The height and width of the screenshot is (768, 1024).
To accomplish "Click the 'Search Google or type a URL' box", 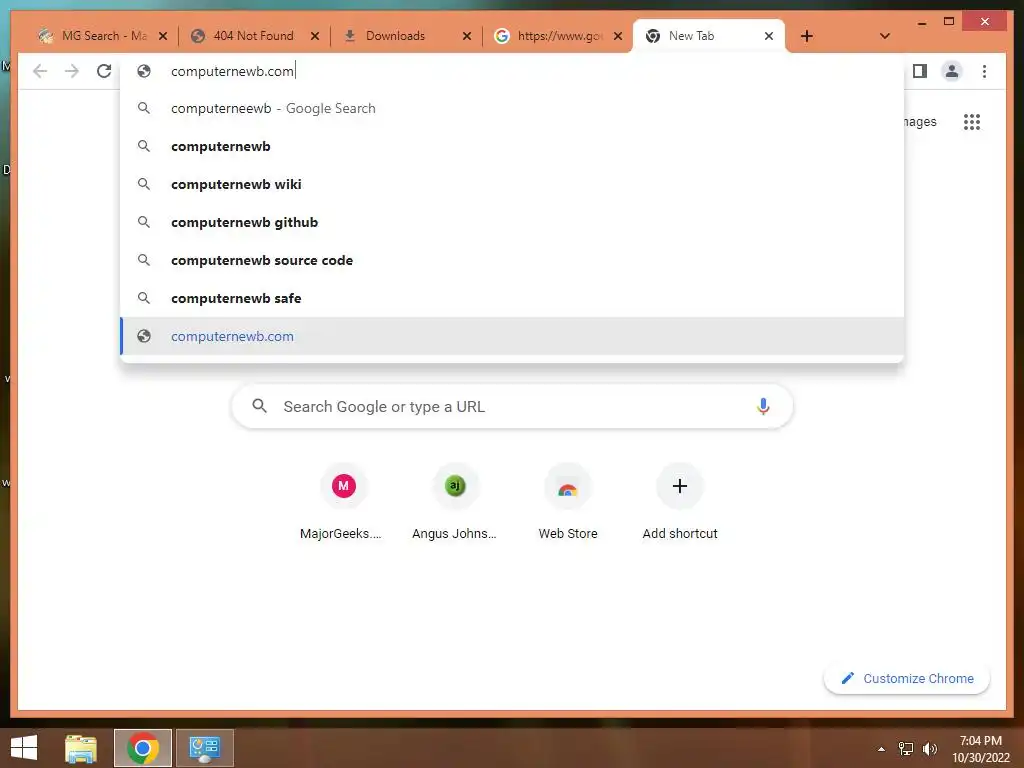I will pos(513,406).
